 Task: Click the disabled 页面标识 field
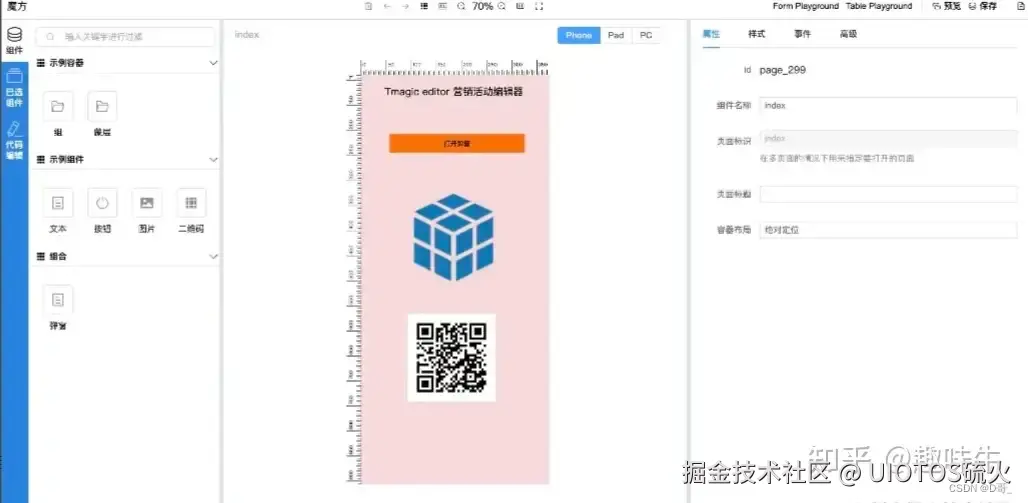[x=888, y=138]
